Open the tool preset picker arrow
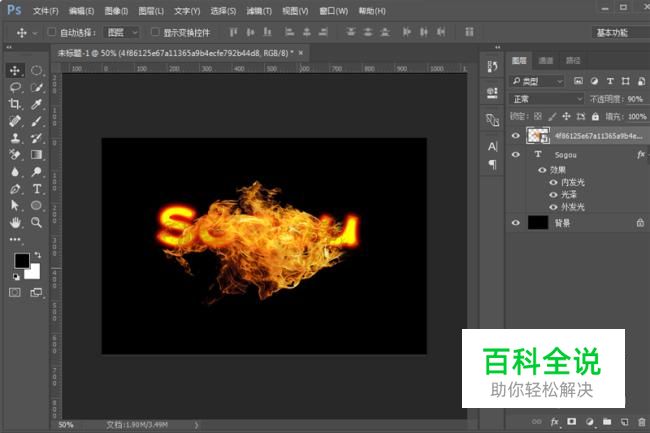The image size is (650, 433). 35,33
